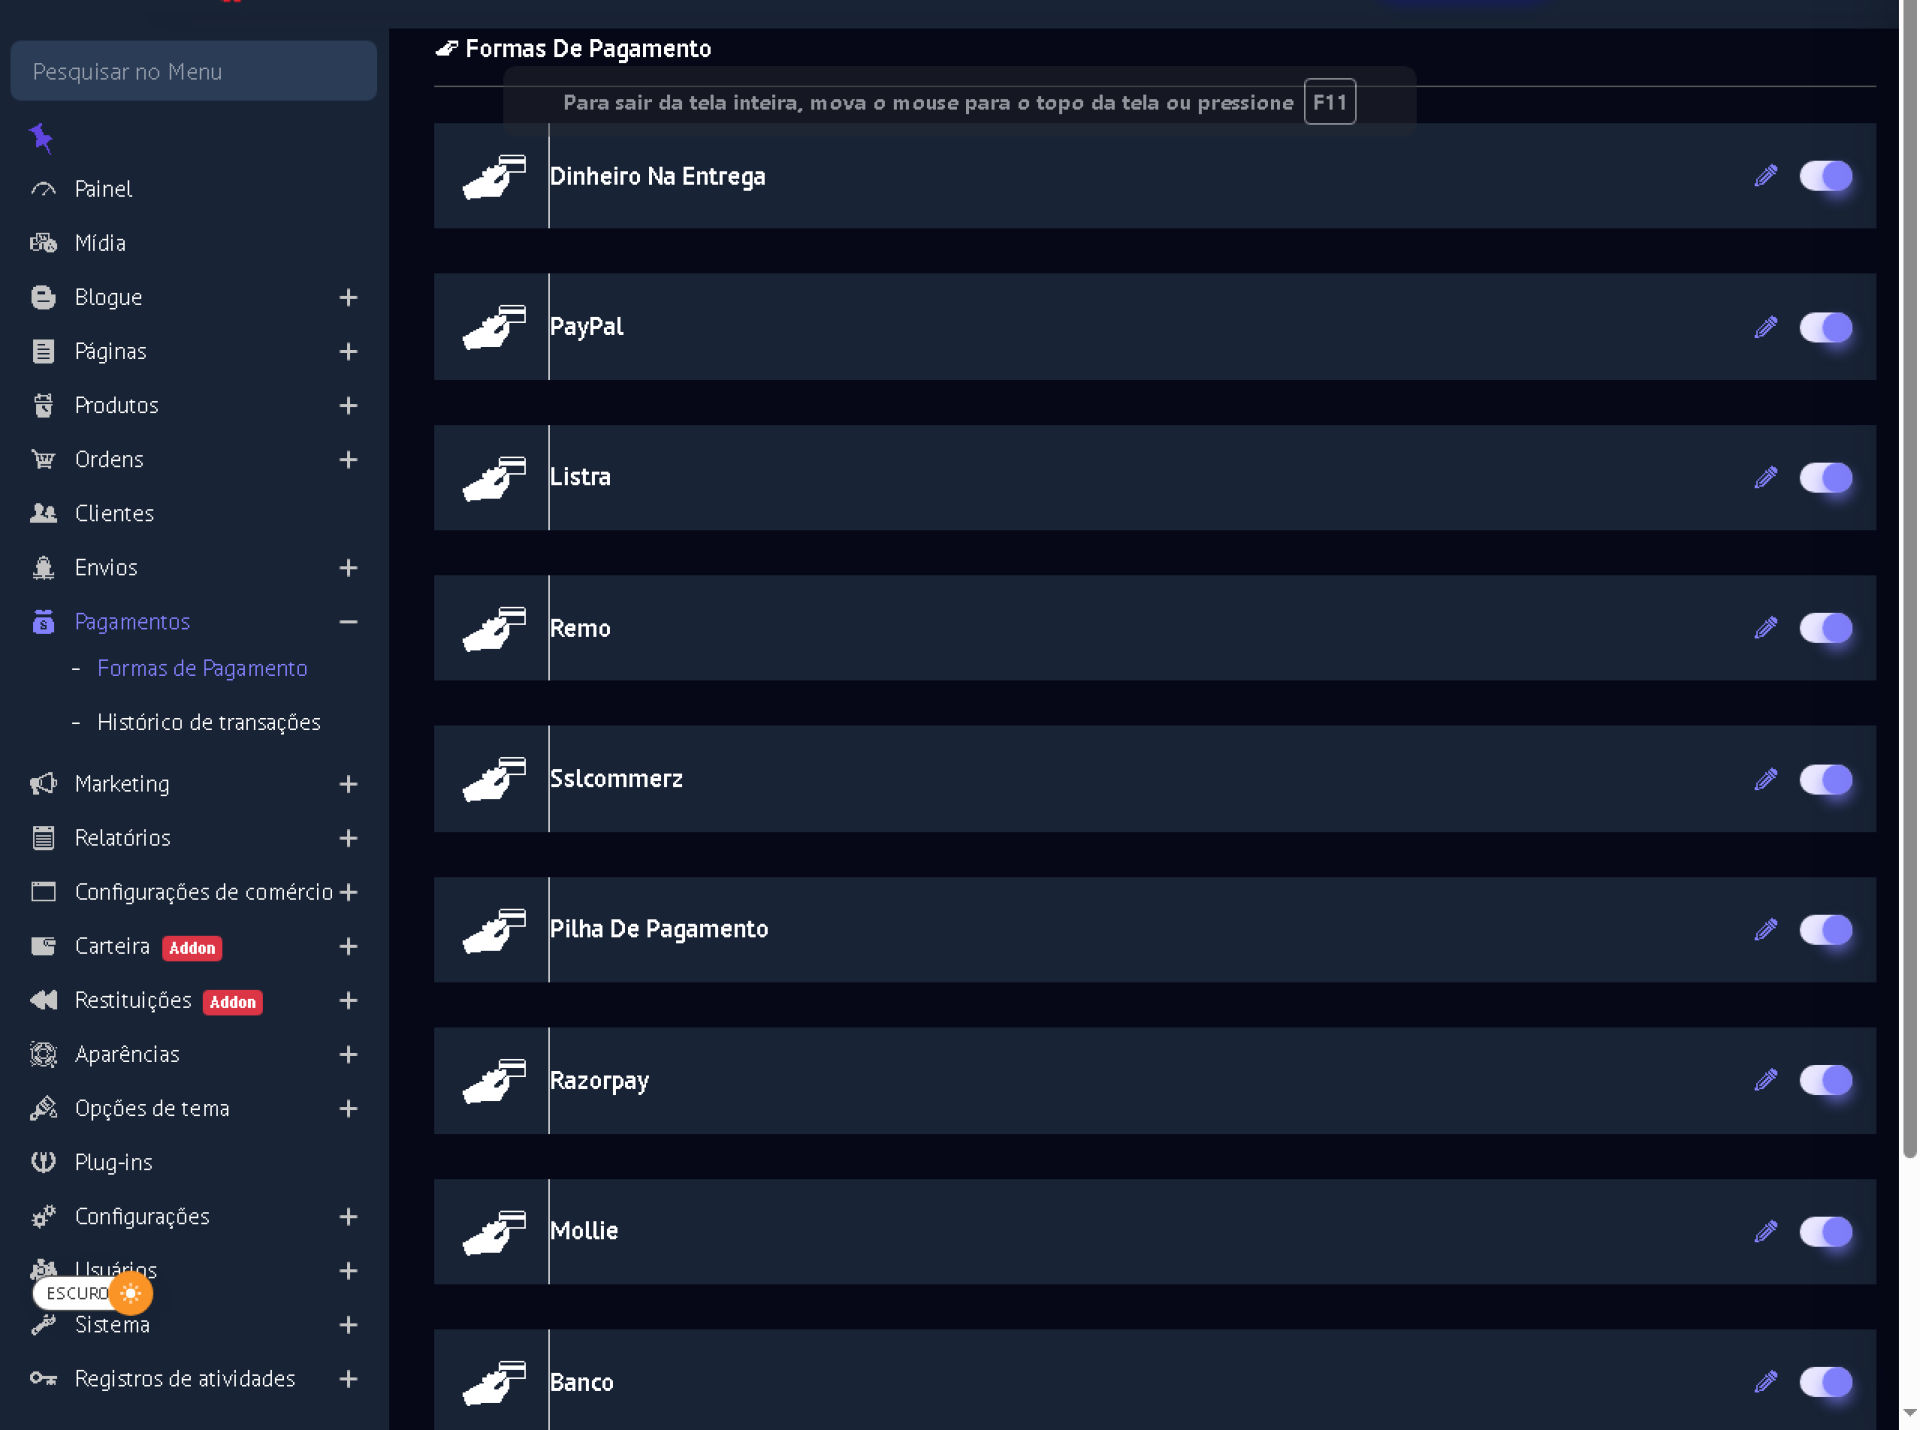Open the Painel menu item

[x=103, y=189]
